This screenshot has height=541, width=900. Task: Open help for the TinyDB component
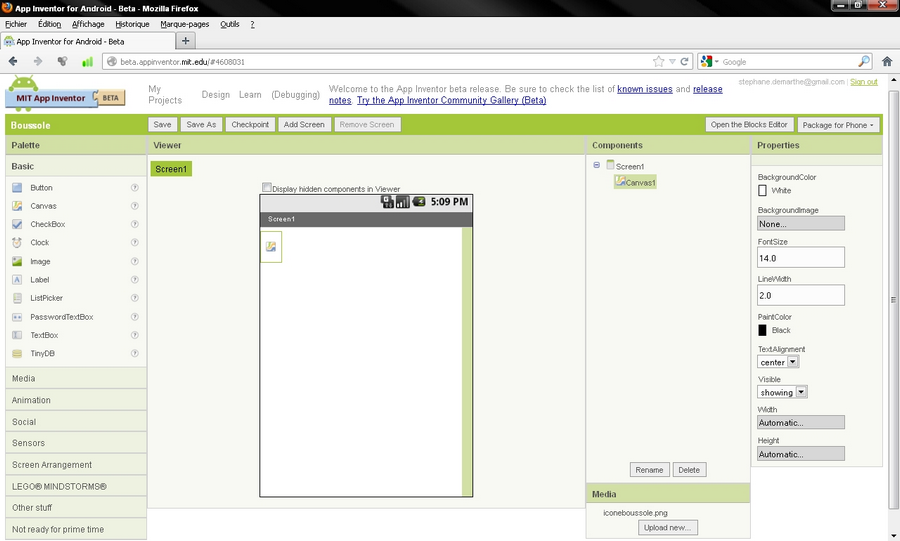[135, 353]
